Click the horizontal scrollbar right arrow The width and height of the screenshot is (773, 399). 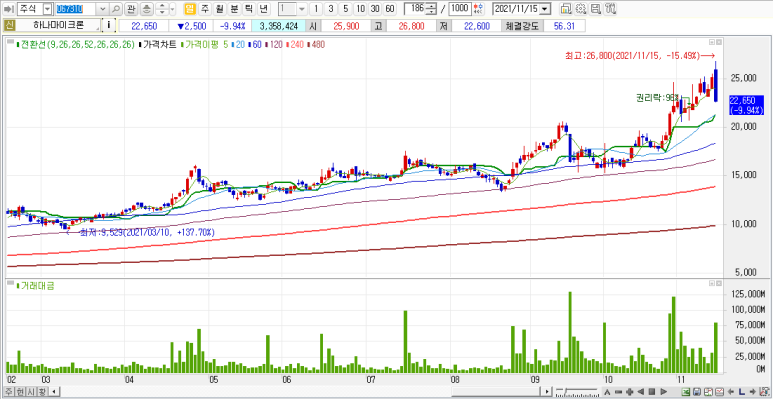click(547, 392)
